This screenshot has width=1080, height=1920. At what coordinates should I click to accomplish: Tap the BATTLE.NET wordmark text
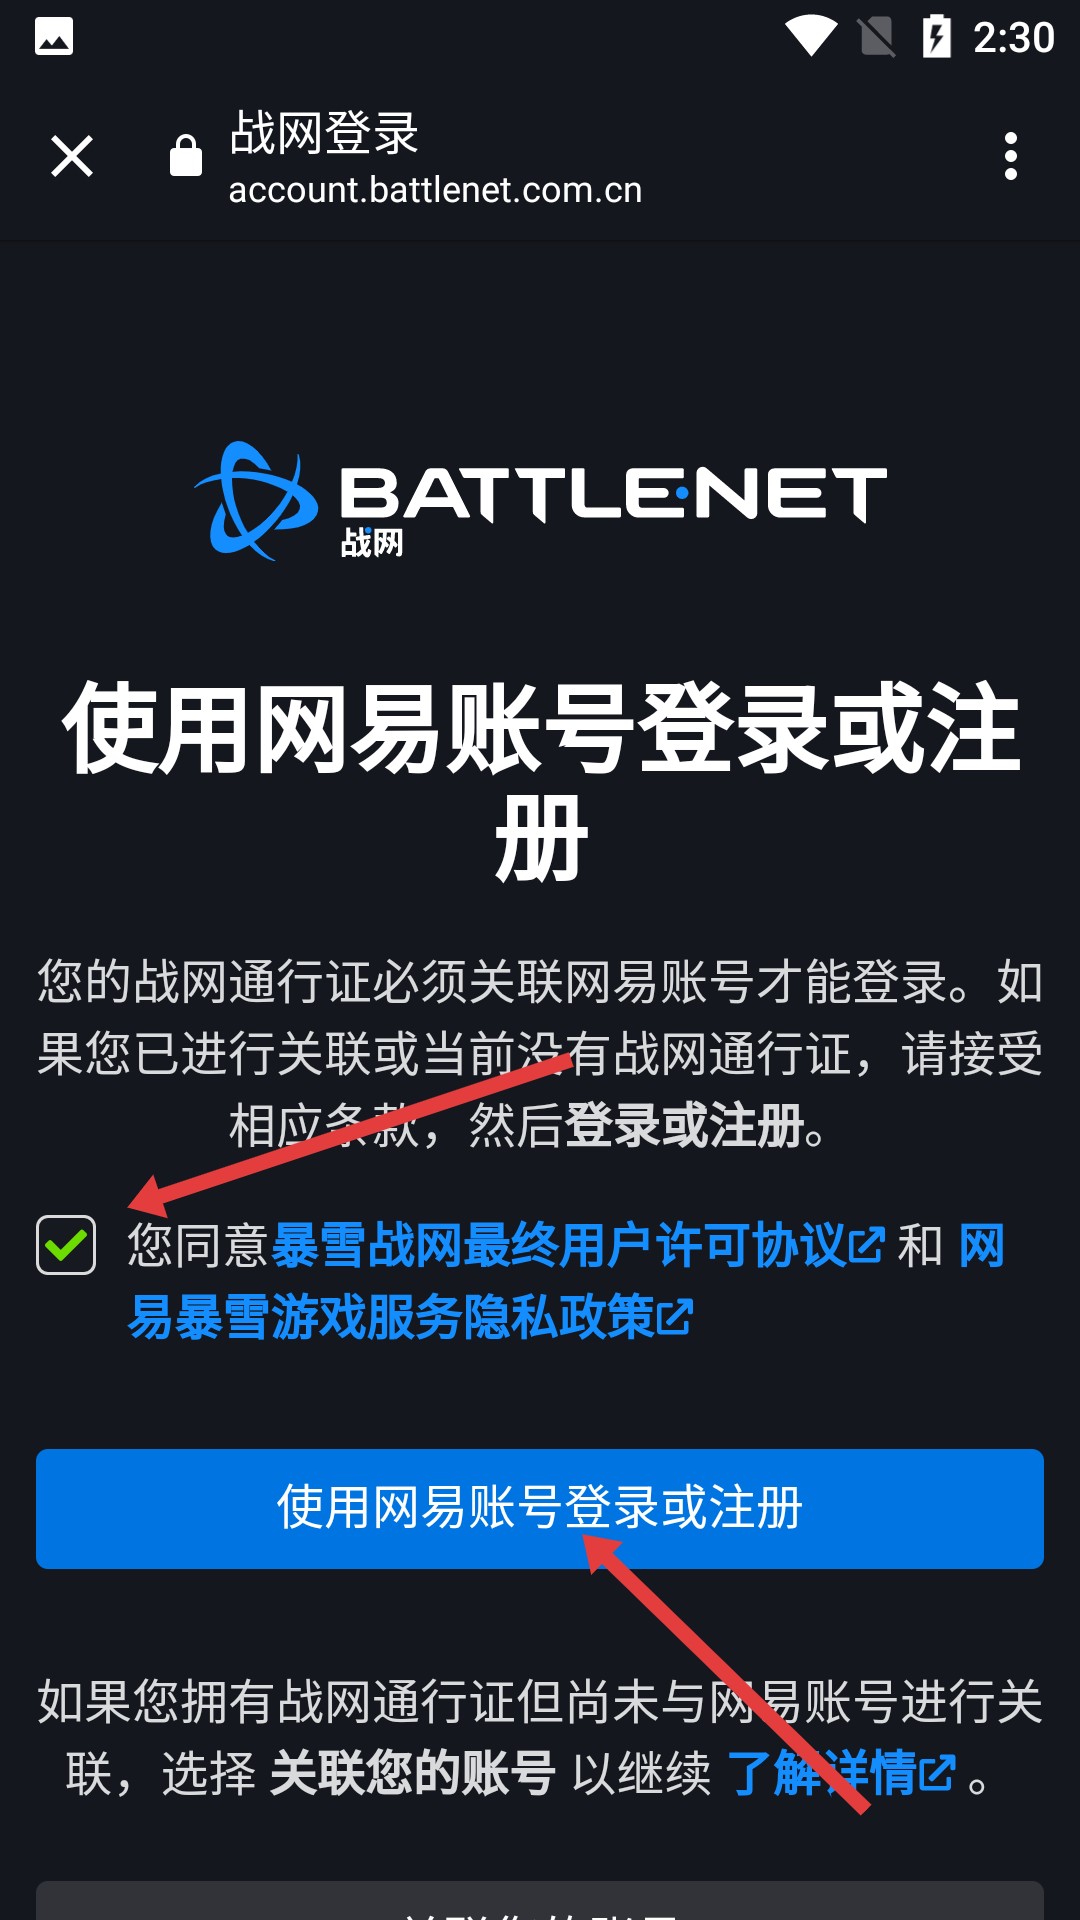coord(613,494)
